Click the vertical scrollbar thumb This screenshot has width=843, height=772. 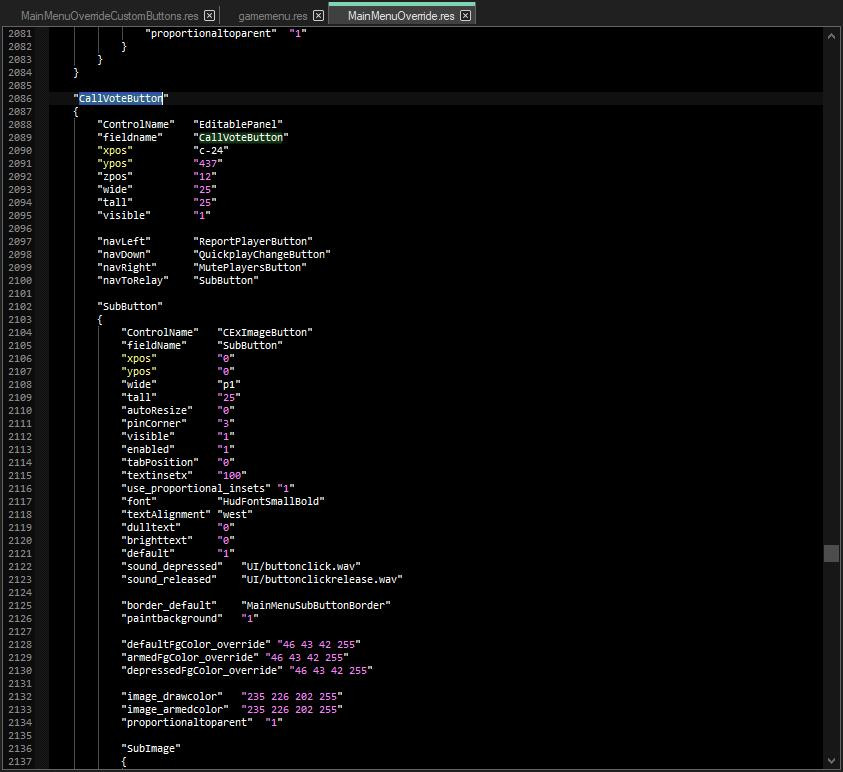click(x=831, y=553)
